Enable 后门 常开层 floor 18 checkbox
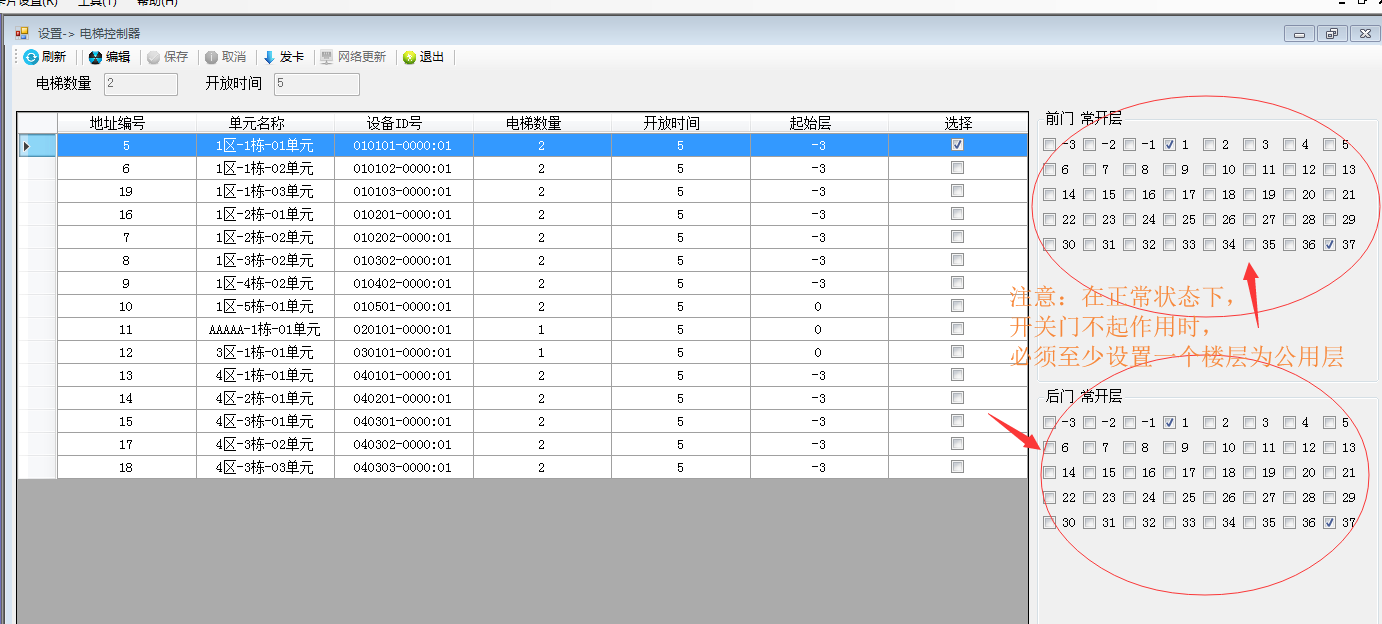The height and width of the screenshot is (624, 1382). click(1209, 473)
